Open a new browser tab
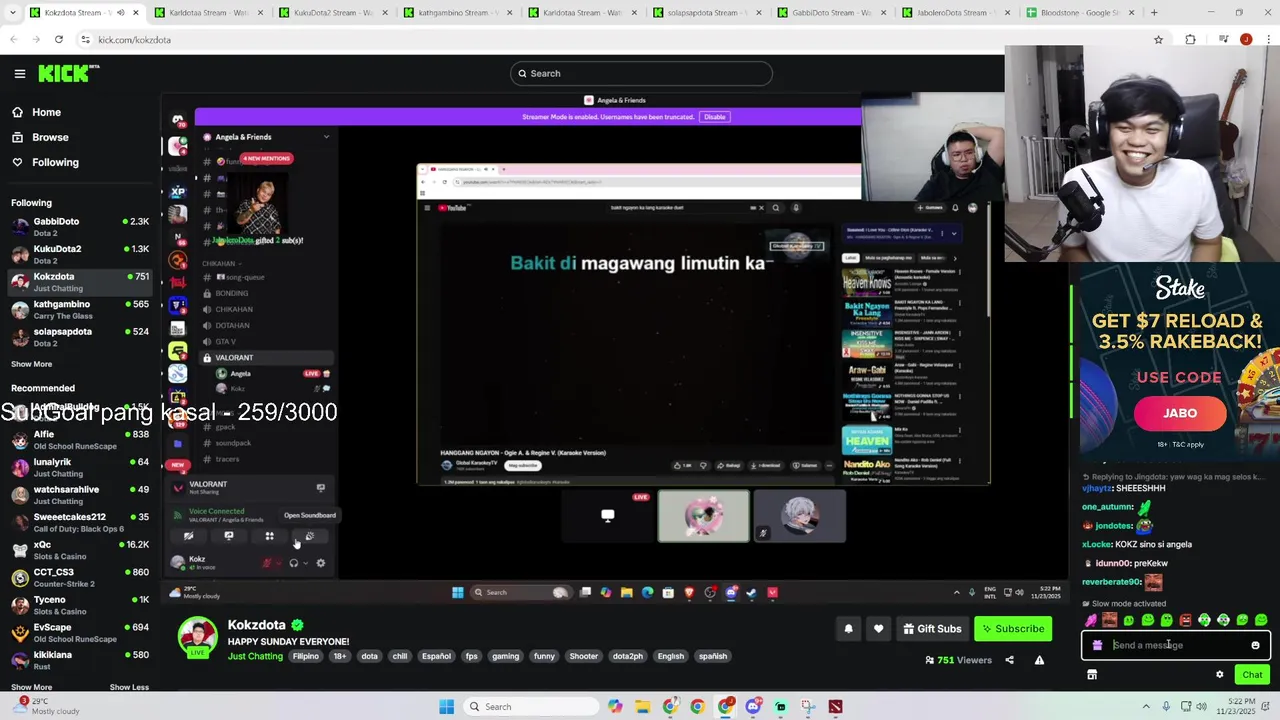The height and width of the screenshot is (720, 1280). (1154, 13)
